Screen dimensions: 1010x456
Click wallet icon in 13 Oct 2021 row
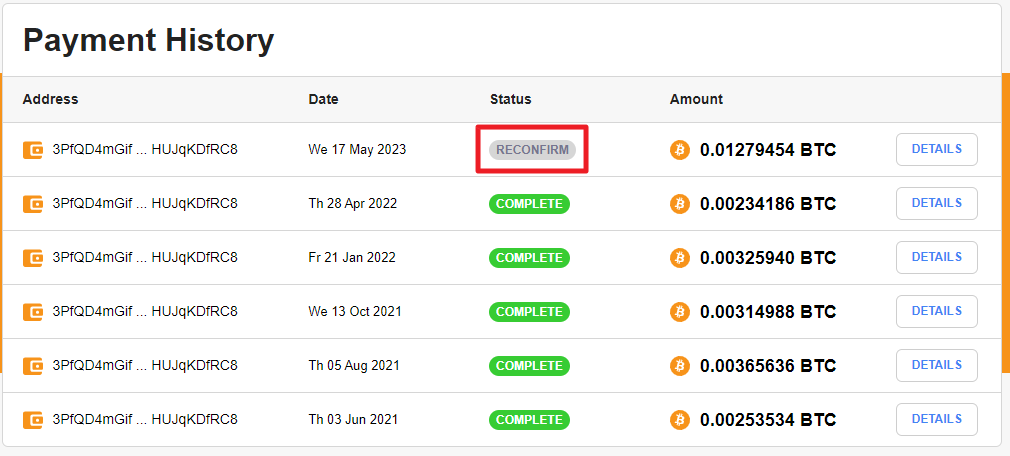point(33,312)
